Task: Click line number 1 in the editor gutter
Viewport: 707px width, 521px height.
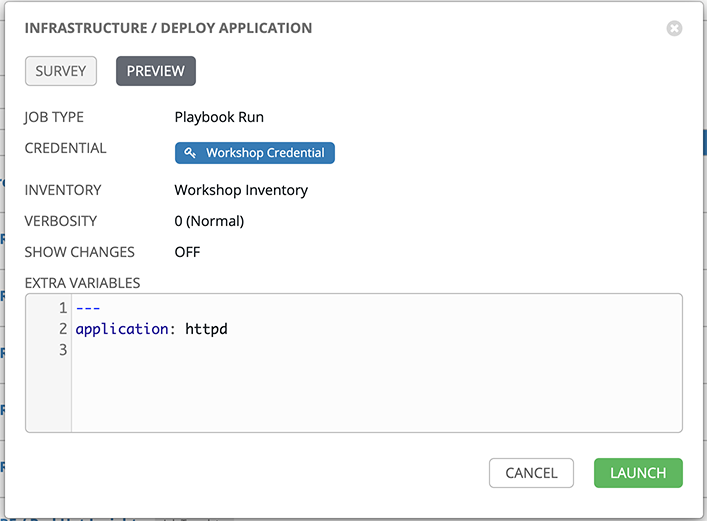Action: [62, 308]
